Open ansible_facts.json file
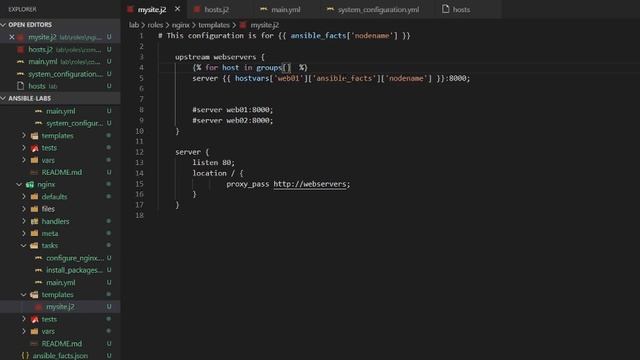The width and height of the screenshot is (640, 360). pyautogui.click(x=60, y=356)
